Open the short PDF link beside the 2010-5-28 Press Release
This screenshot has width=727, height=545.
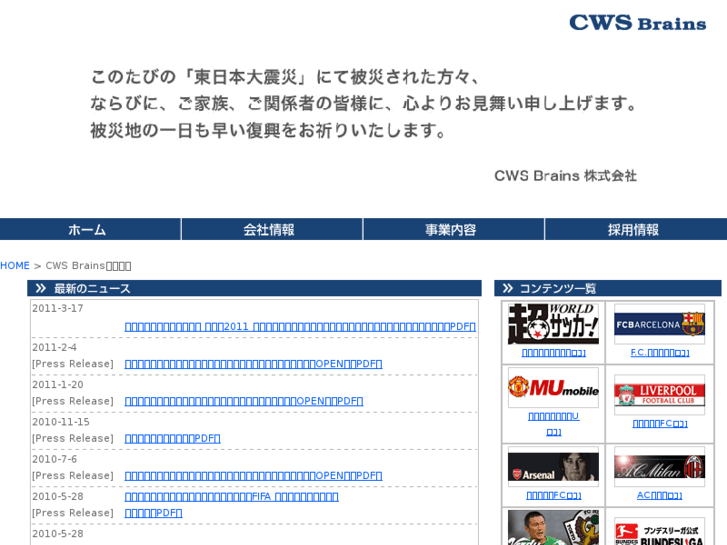pyautogui.click(x=153, y=513)
